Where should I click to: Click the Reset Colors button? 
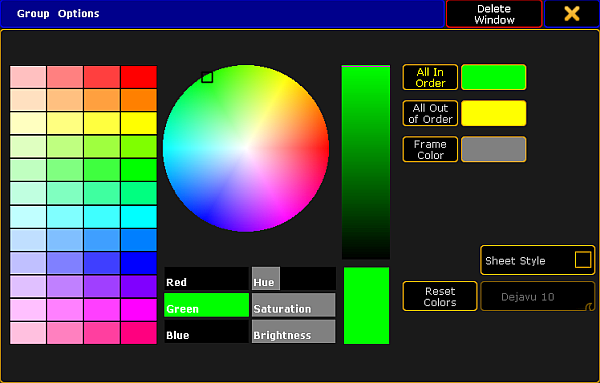(440, 297)
